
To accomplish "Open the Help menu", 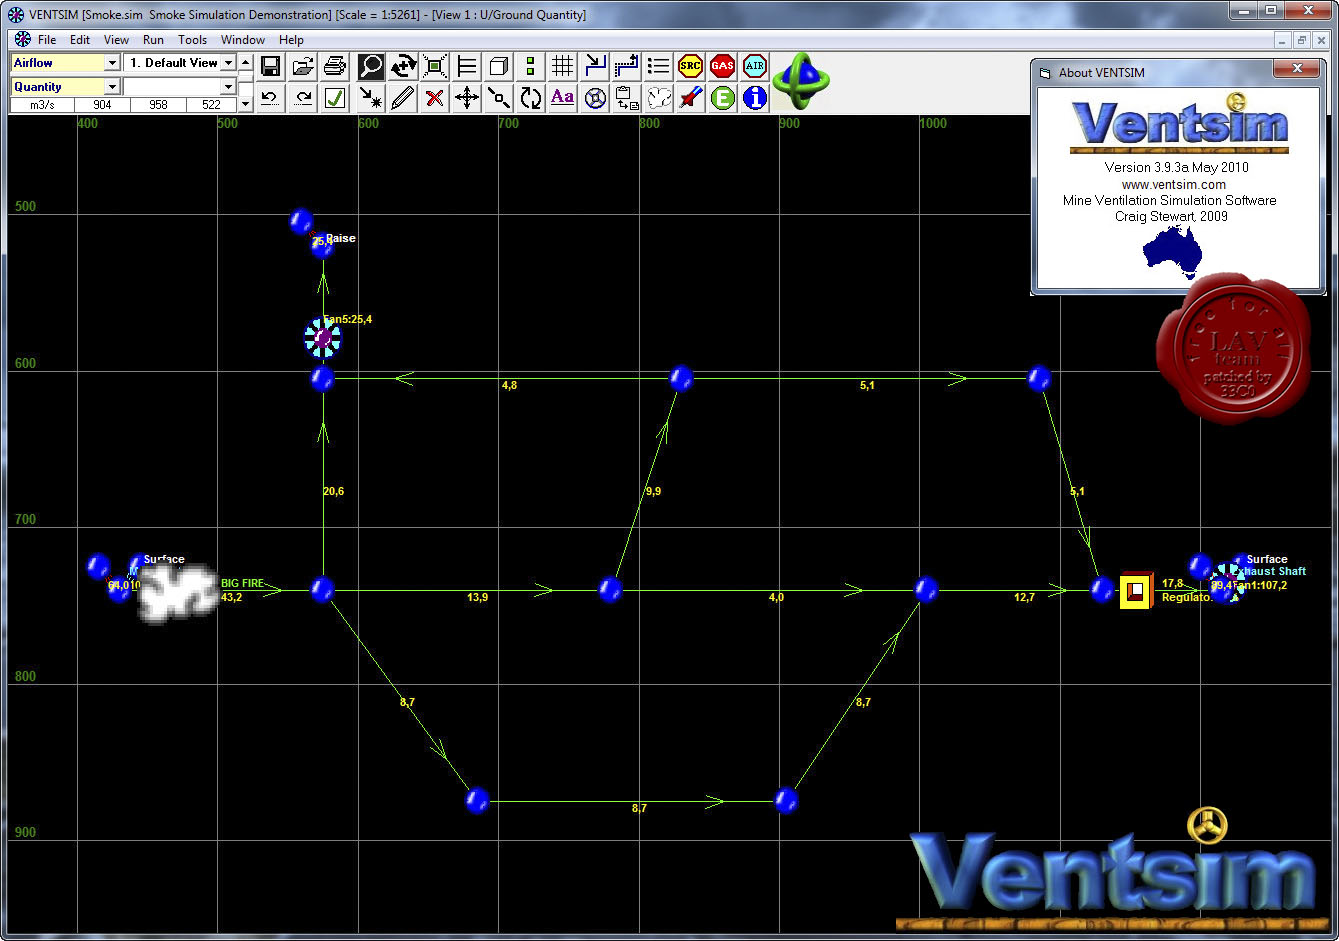I will click(x=291, y=40).
